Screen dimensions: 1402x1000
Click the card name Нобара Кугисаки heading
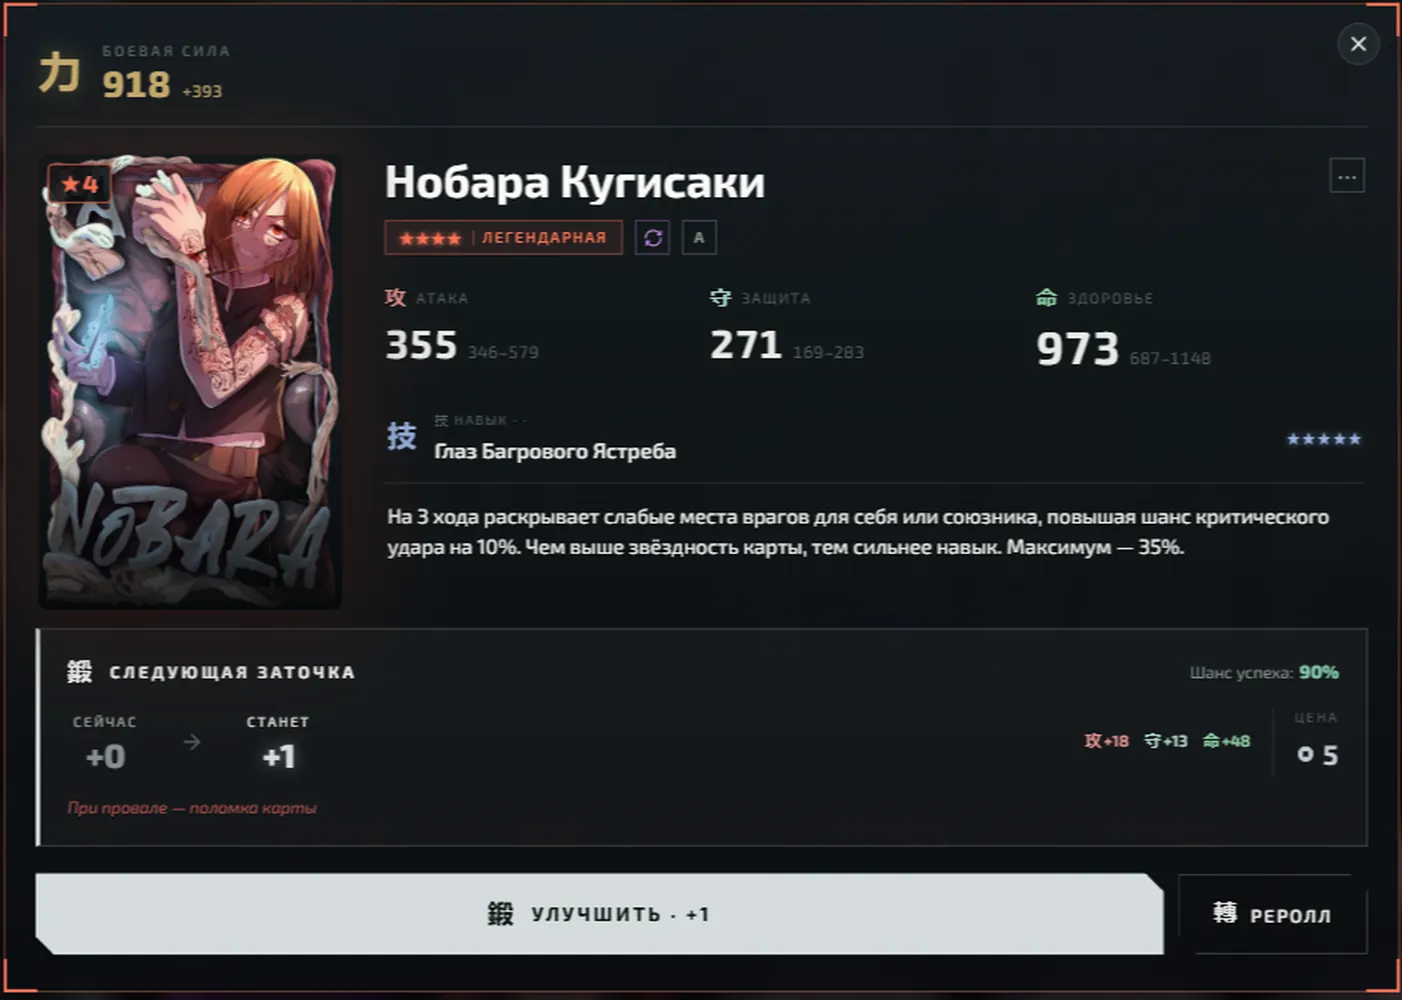575,182
